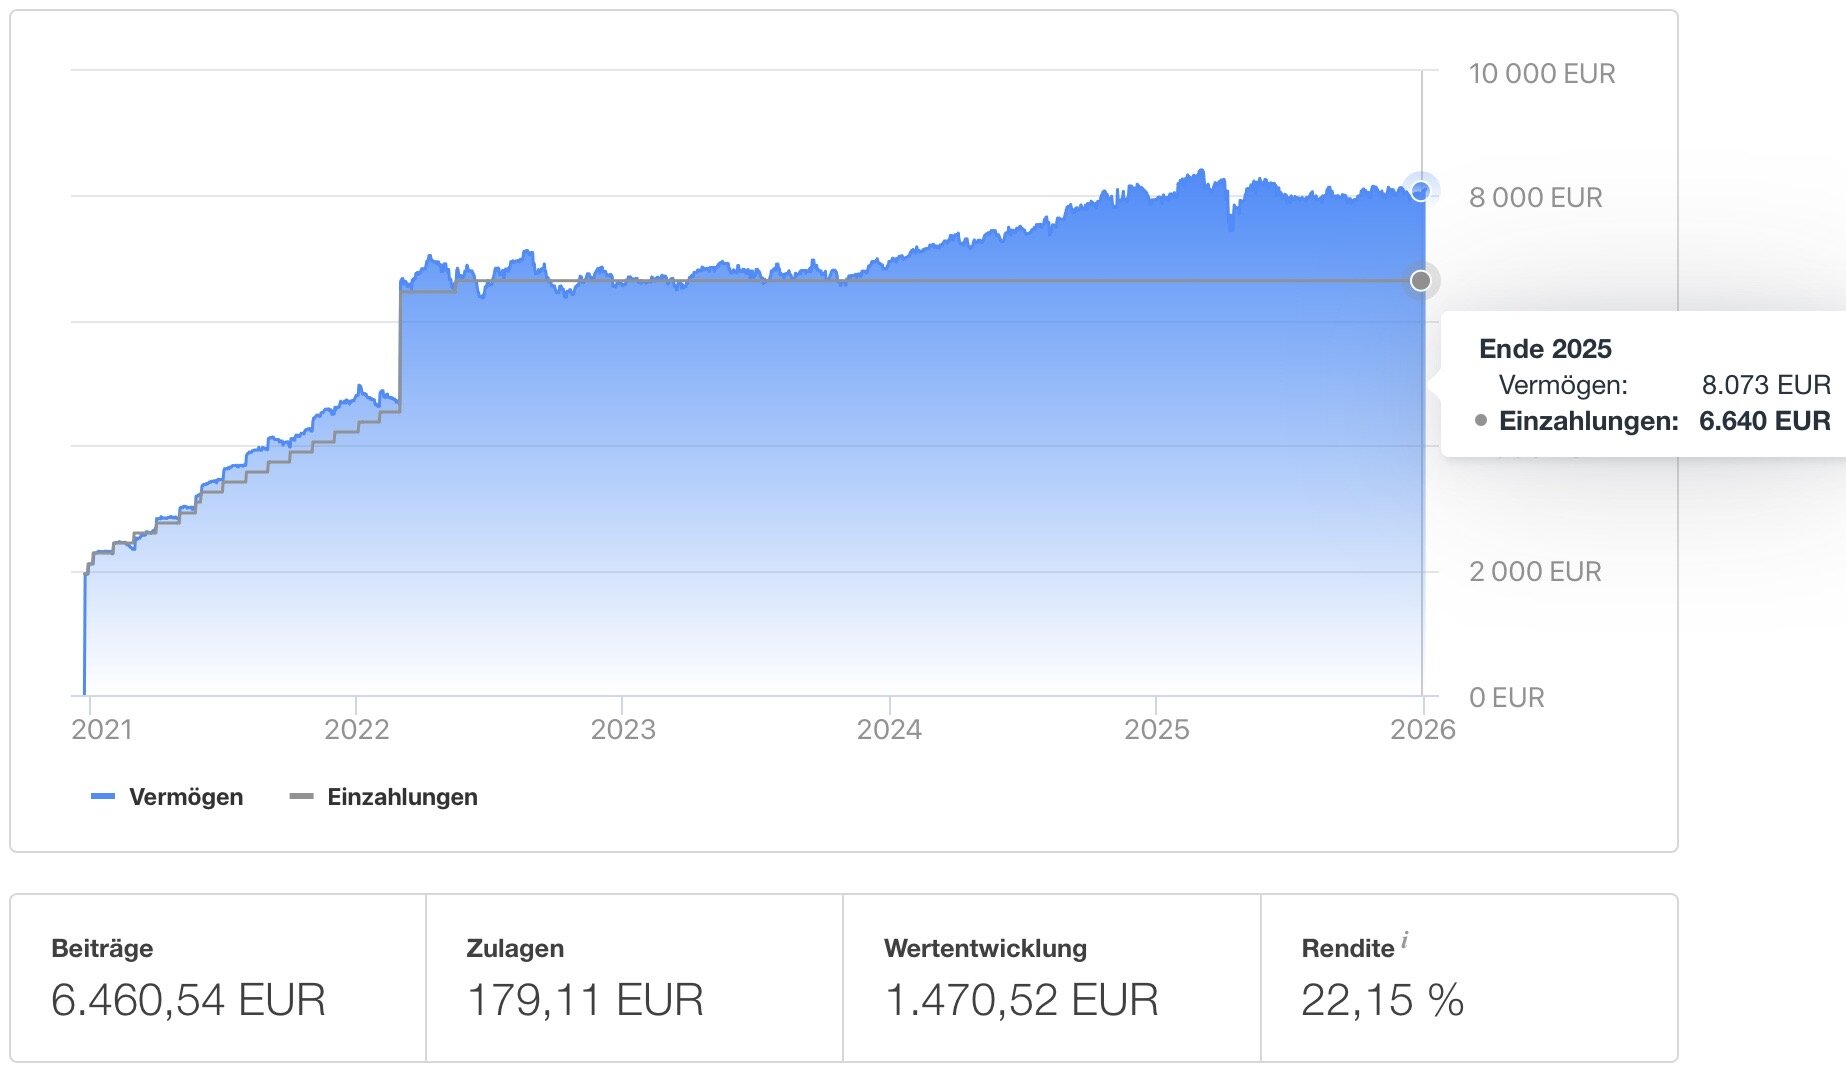Image resolution: width=1846 pixels, height=1079 pixels.
Task: Toggle the Einzahlungen series in the legend
Action: click(402, 797)
